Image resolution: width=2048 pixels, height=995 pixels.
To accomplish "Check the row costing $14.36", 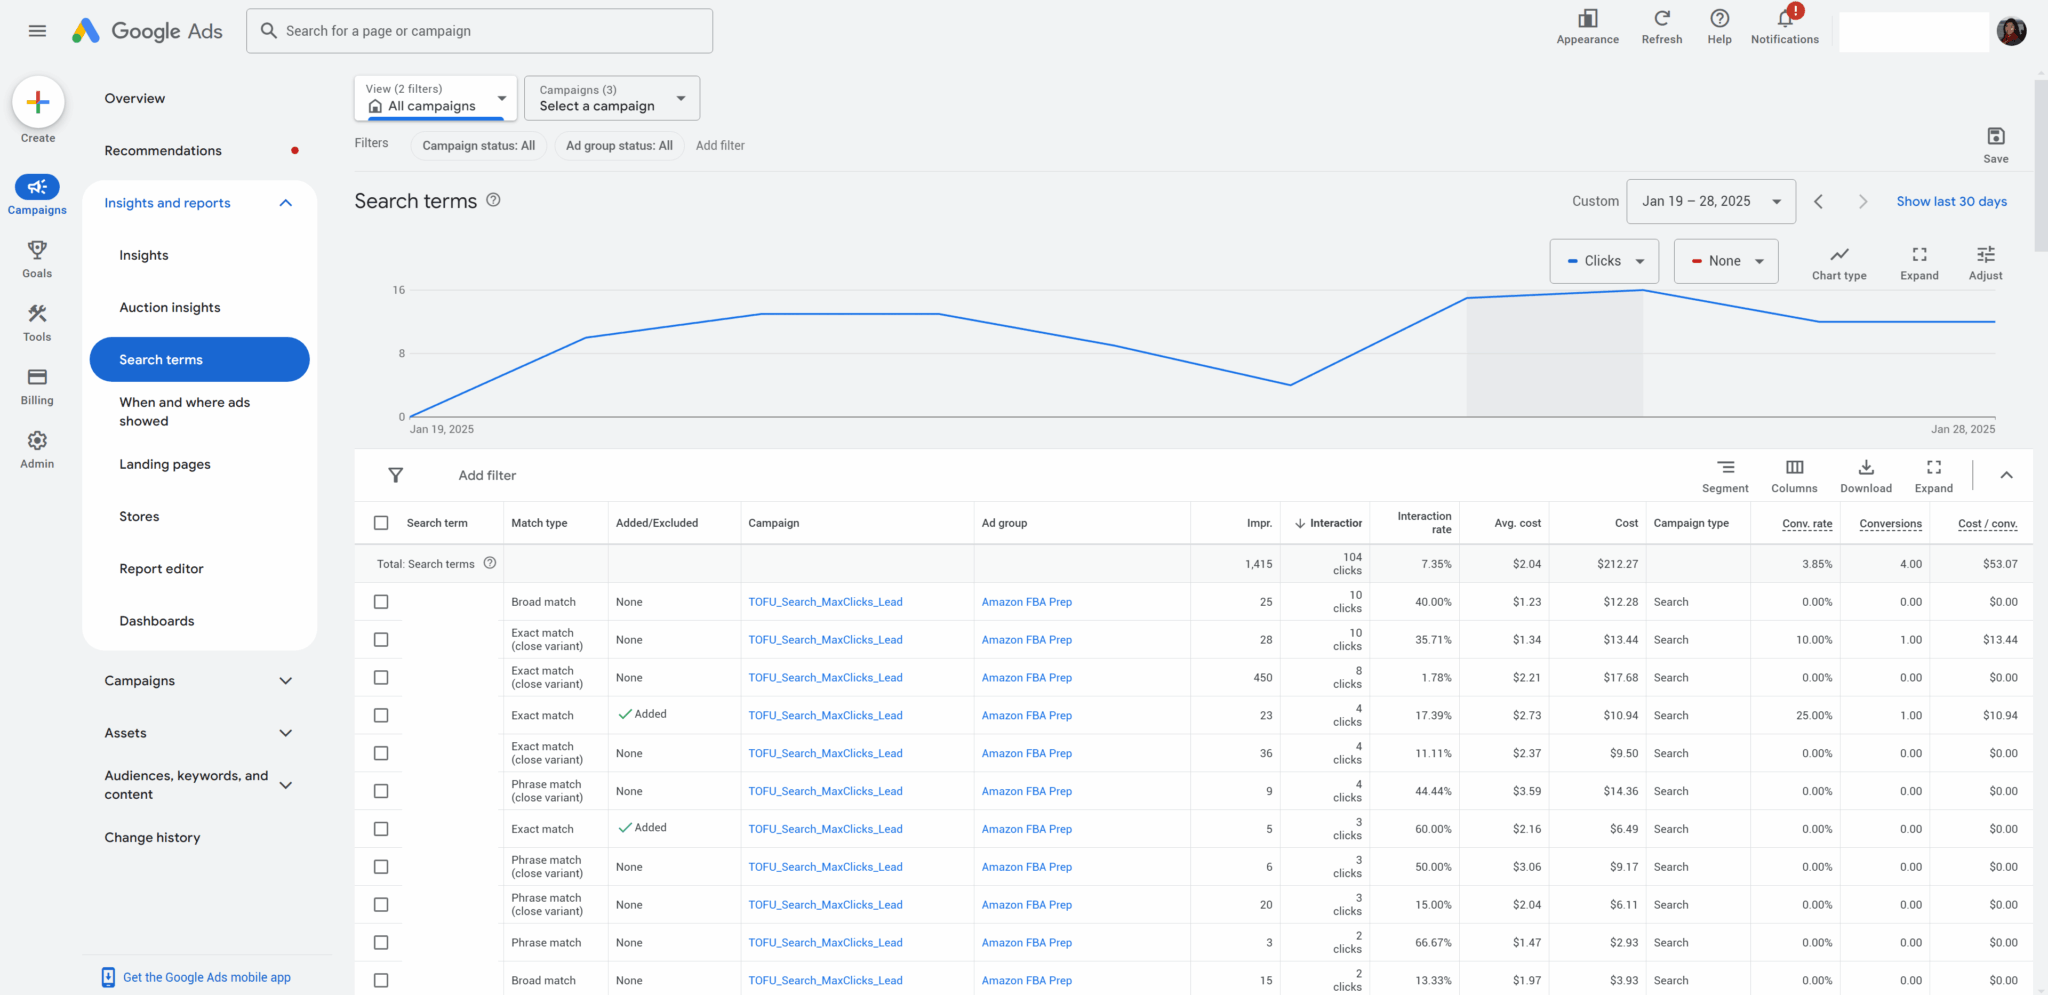I will coord(381,791).
